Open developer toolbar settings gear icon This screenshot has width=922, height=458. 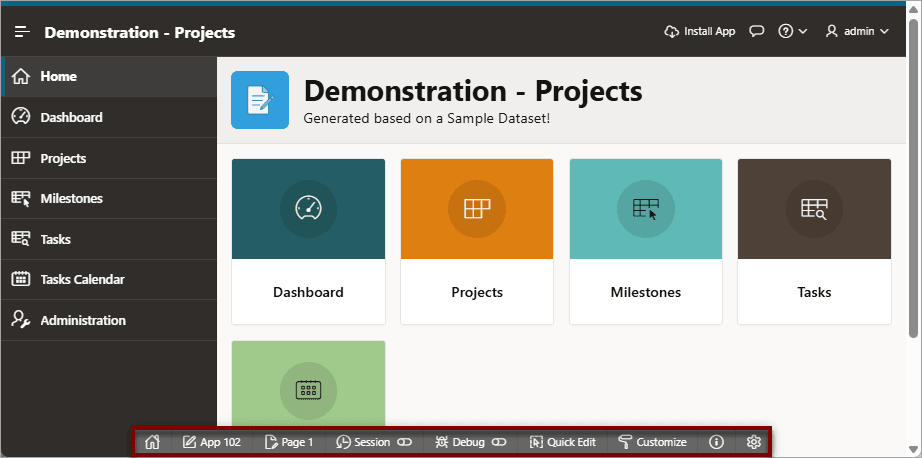754,442
